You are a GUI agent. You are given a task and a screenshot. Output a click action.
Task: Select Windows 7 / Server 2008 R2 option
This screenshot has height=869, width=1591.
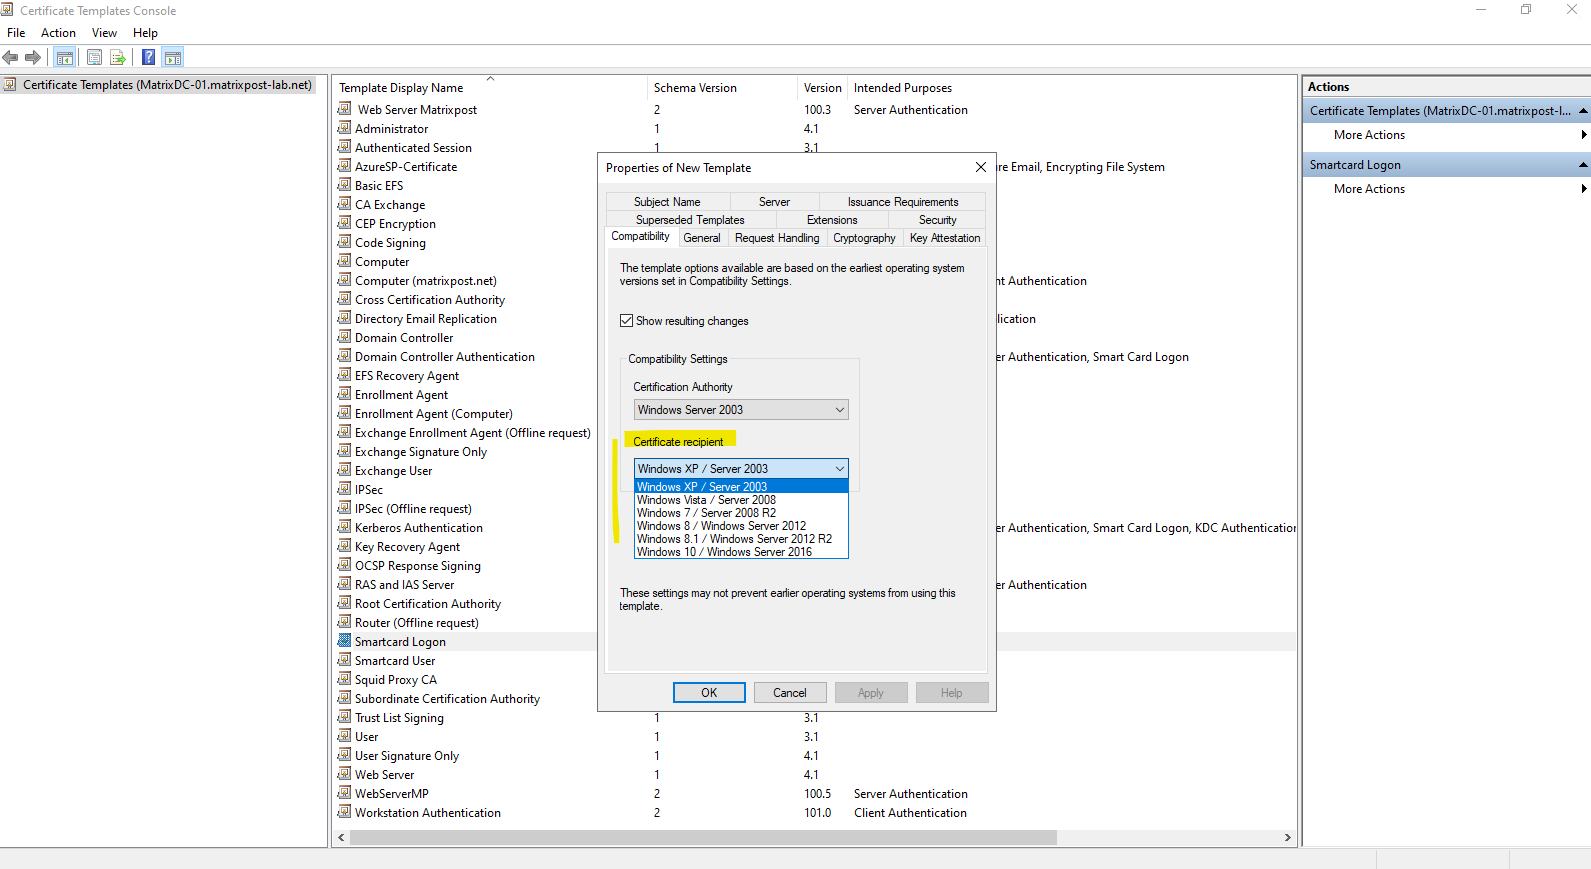pos(741,513)
